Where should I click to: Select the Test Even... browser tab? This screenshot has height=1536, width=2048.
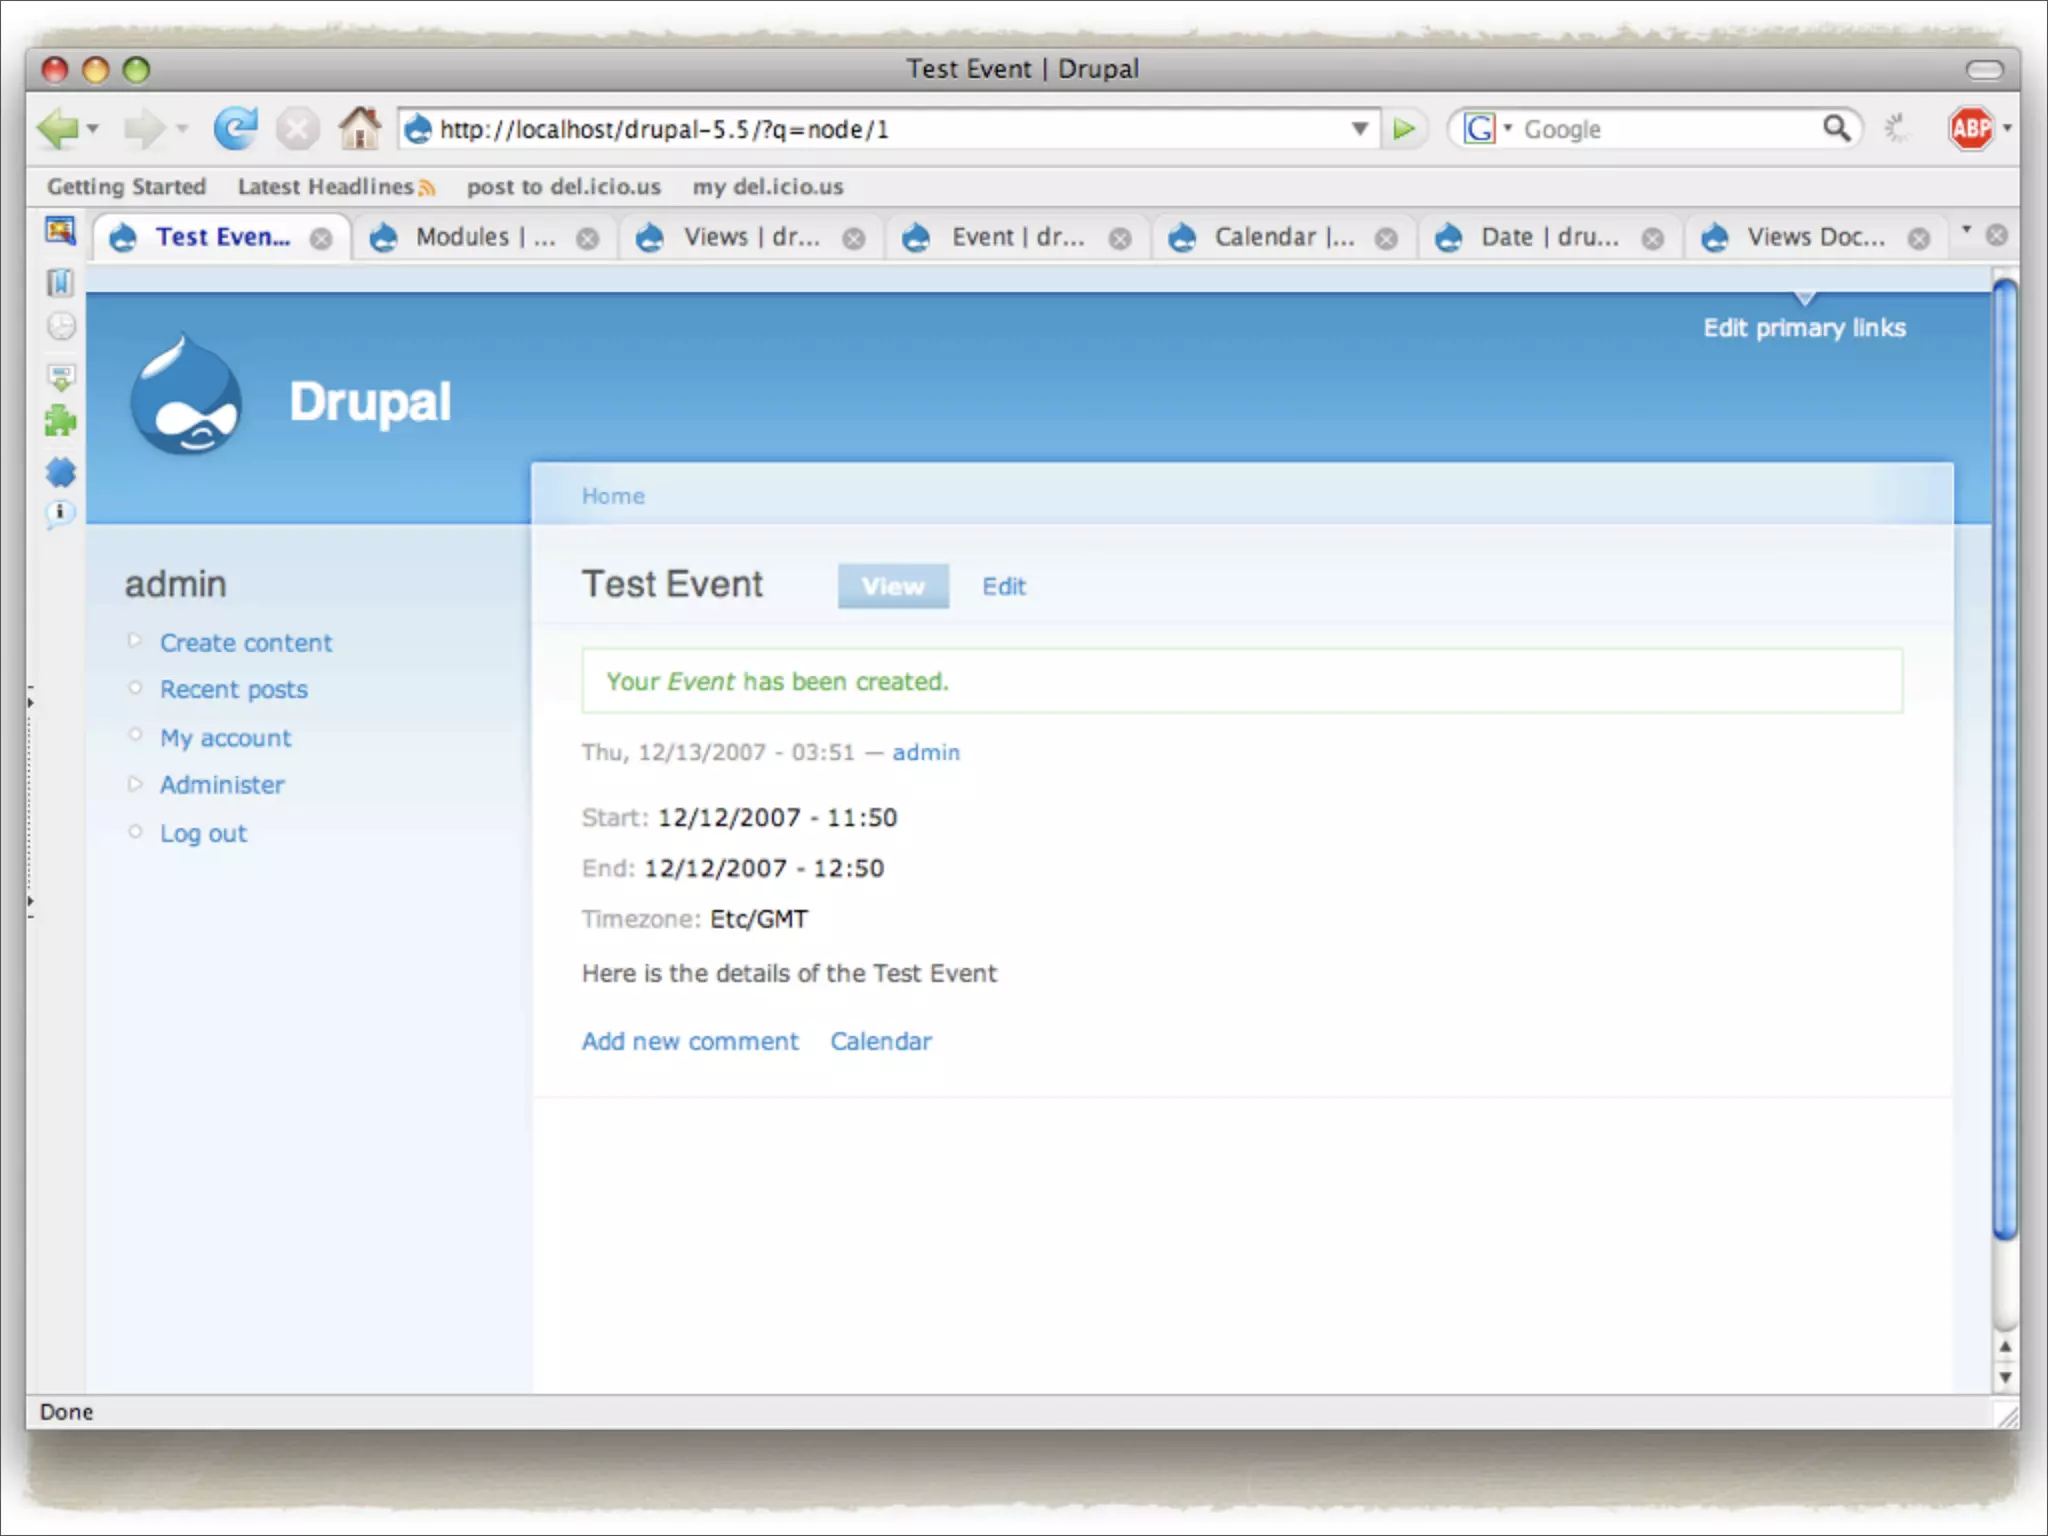(x=222, y=238)
